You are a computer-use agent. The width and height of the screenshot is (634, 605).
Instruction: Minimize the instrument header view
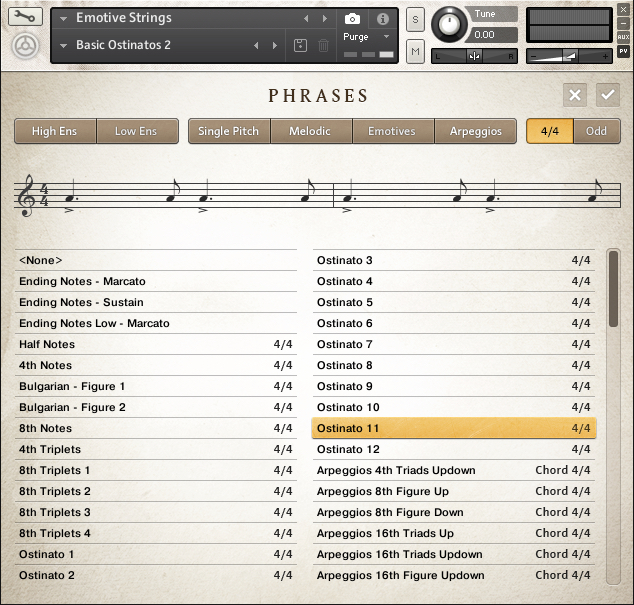pyautogui.click(x=623, y=23)
